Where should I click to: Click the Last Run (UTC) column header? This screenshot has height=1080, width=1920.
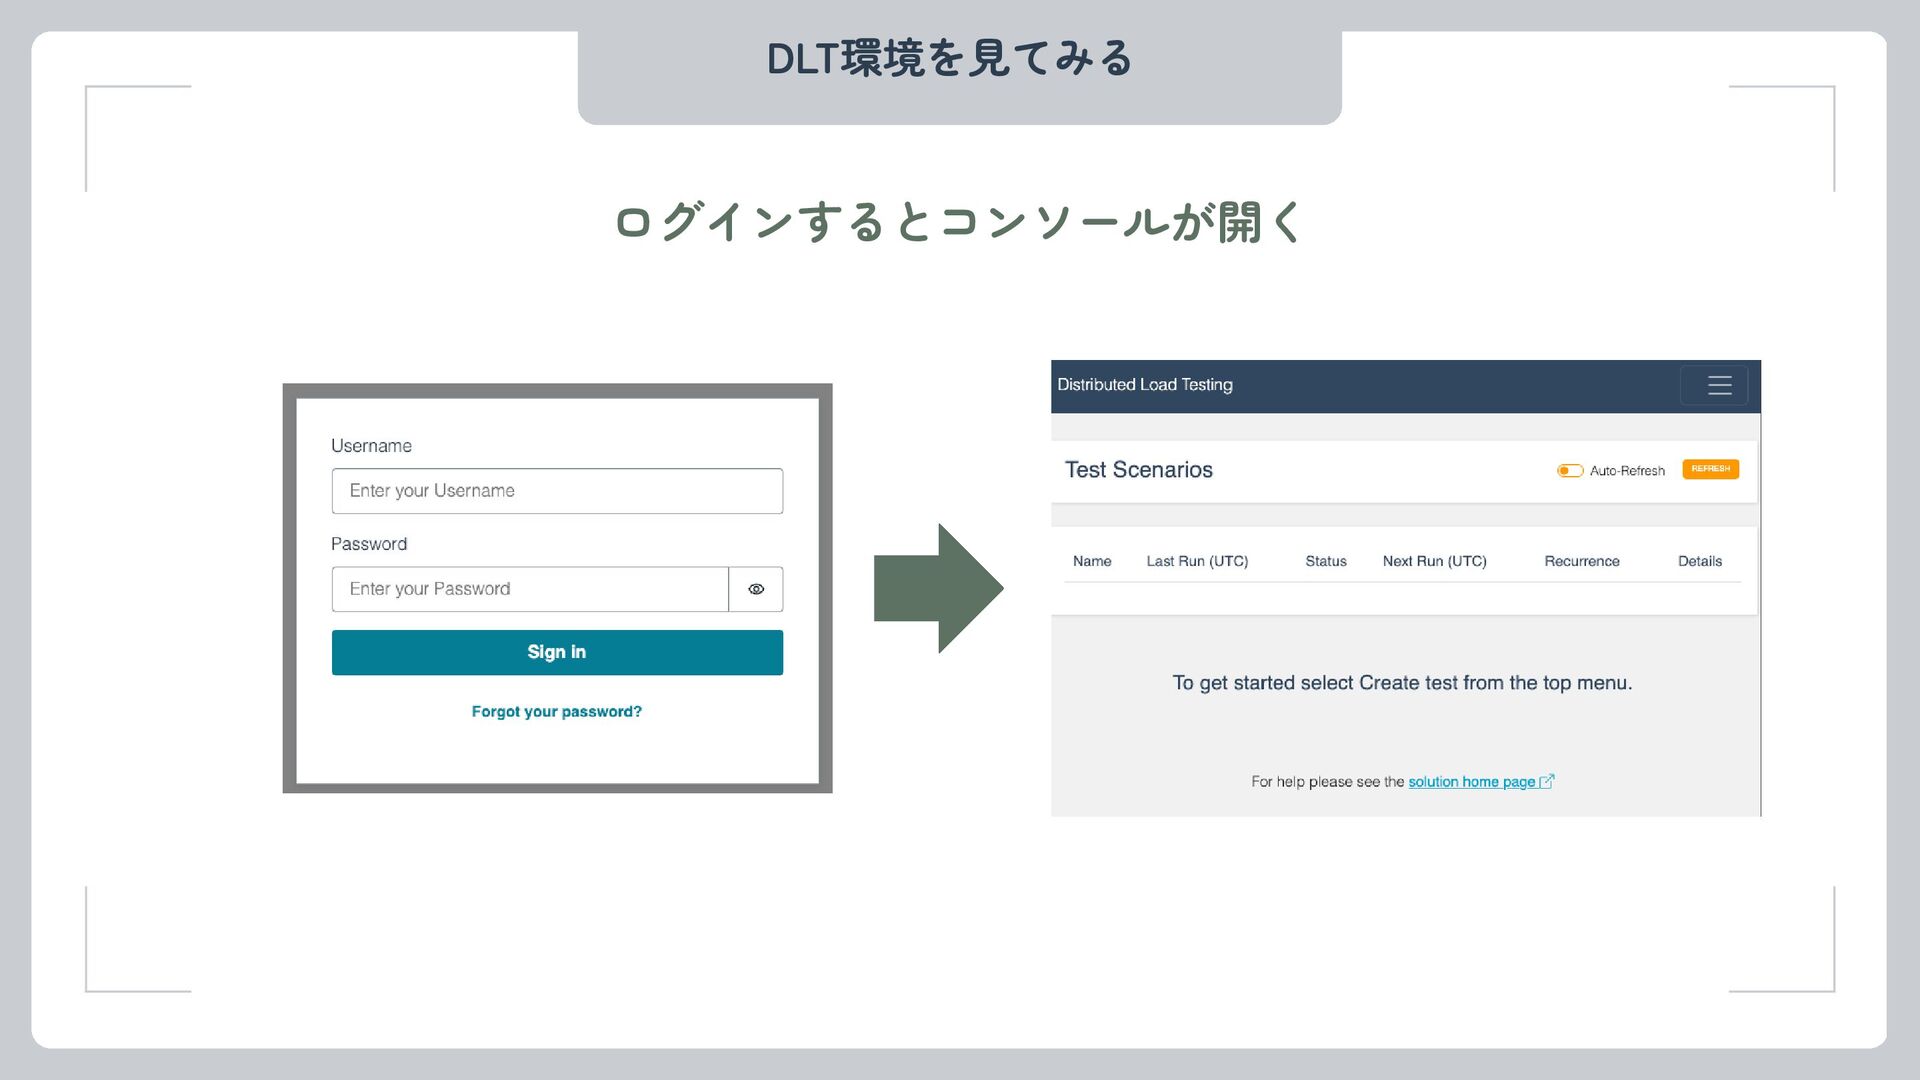tap(1197, 562)
